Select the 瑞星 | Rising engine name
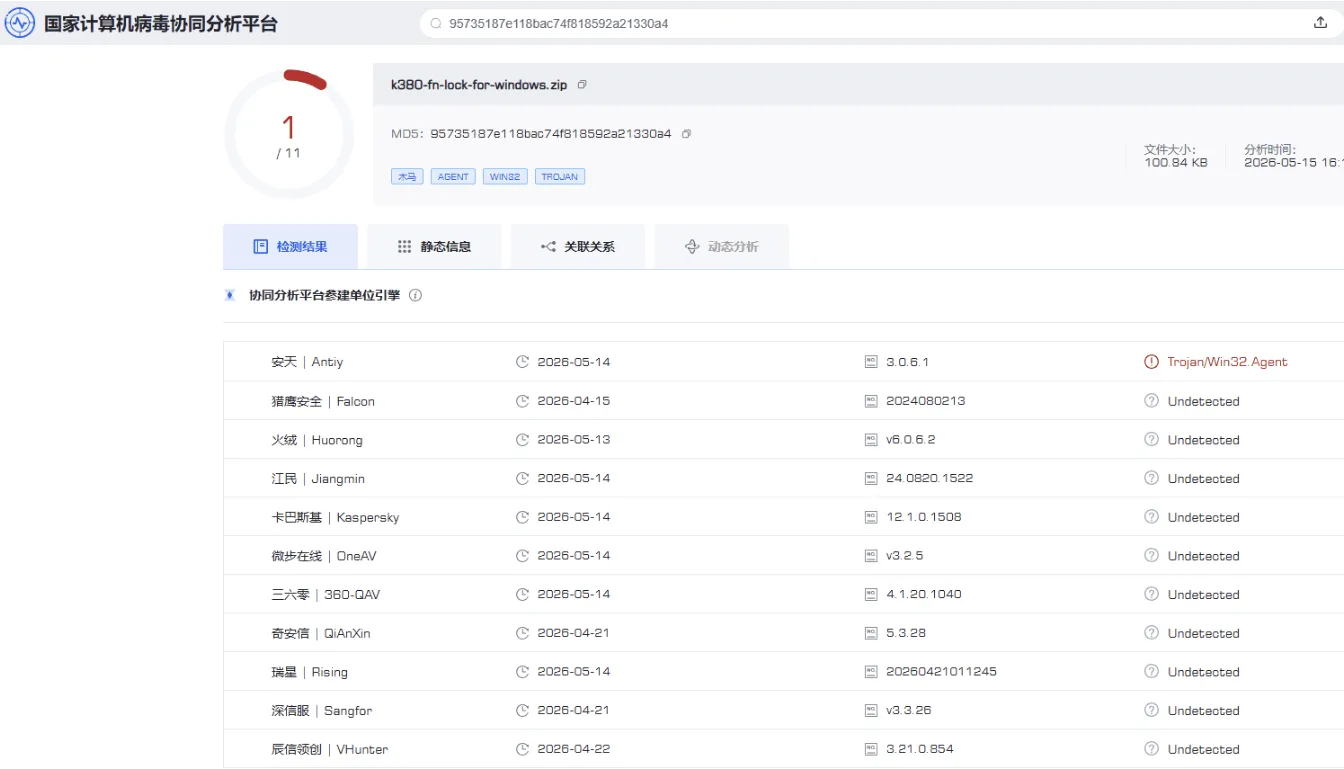The image size is (1344, 769). [310, 672]
